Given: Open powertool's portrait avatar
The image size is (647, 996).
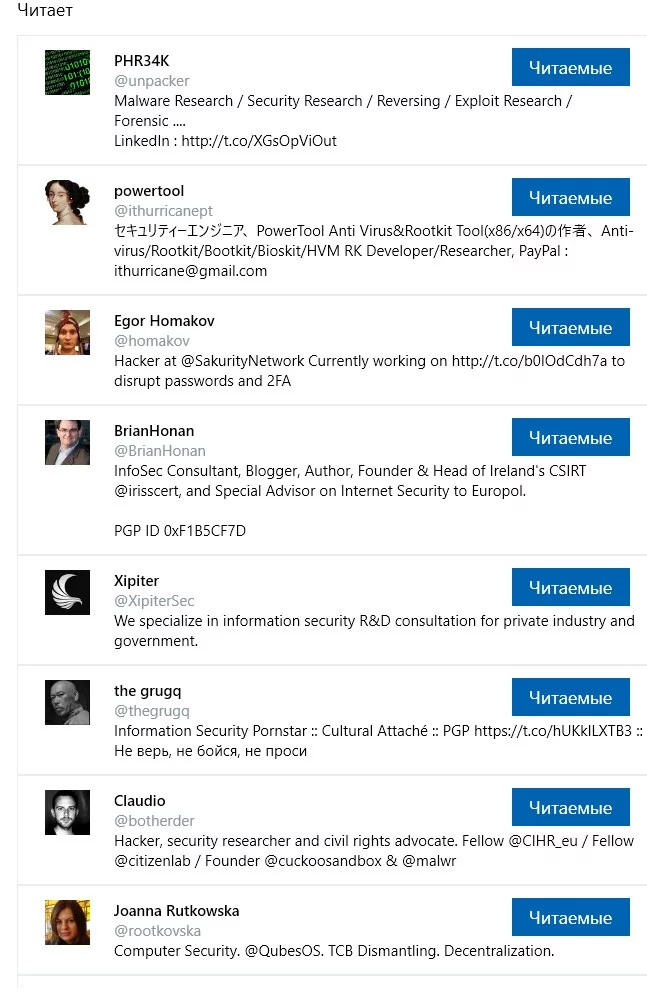Looking at the screenshot, I should tap(67, 202).
